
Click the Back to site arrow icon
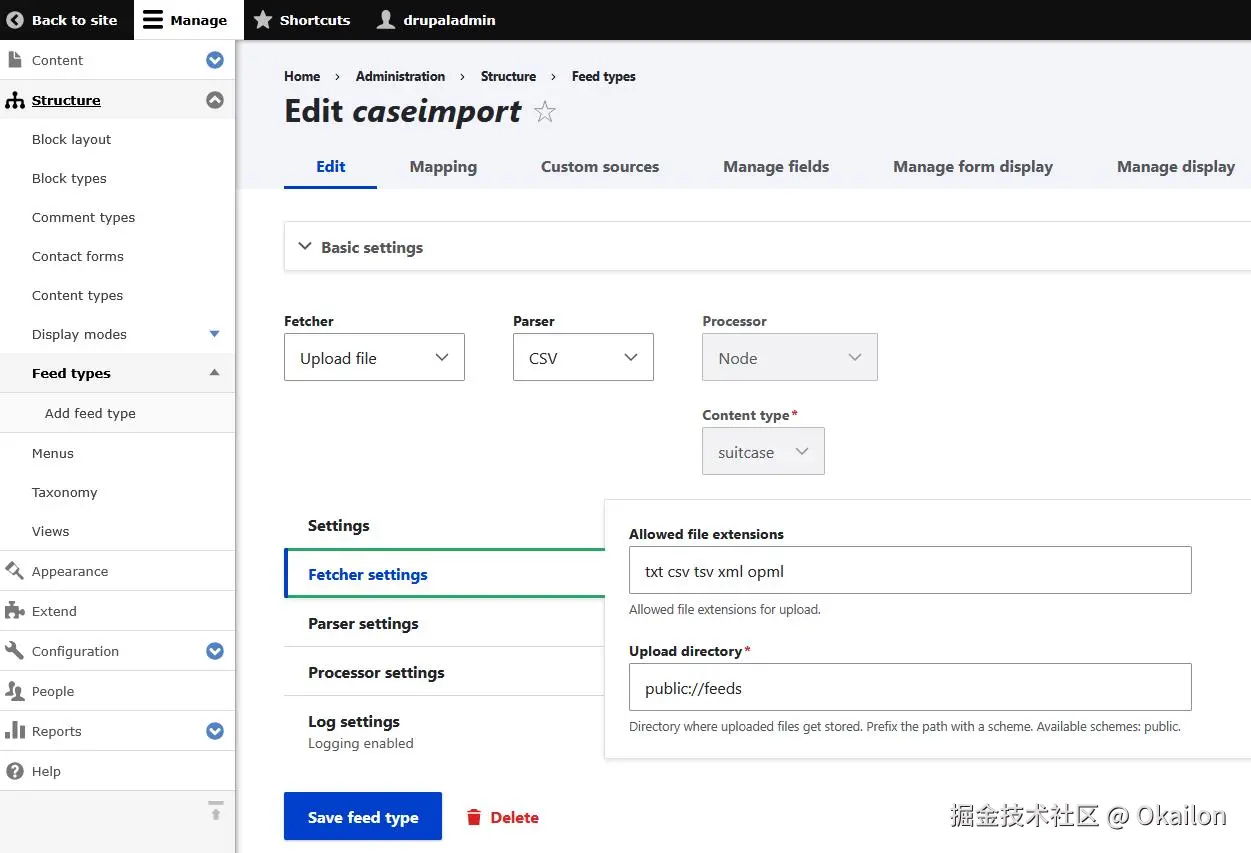click(15, 20)
